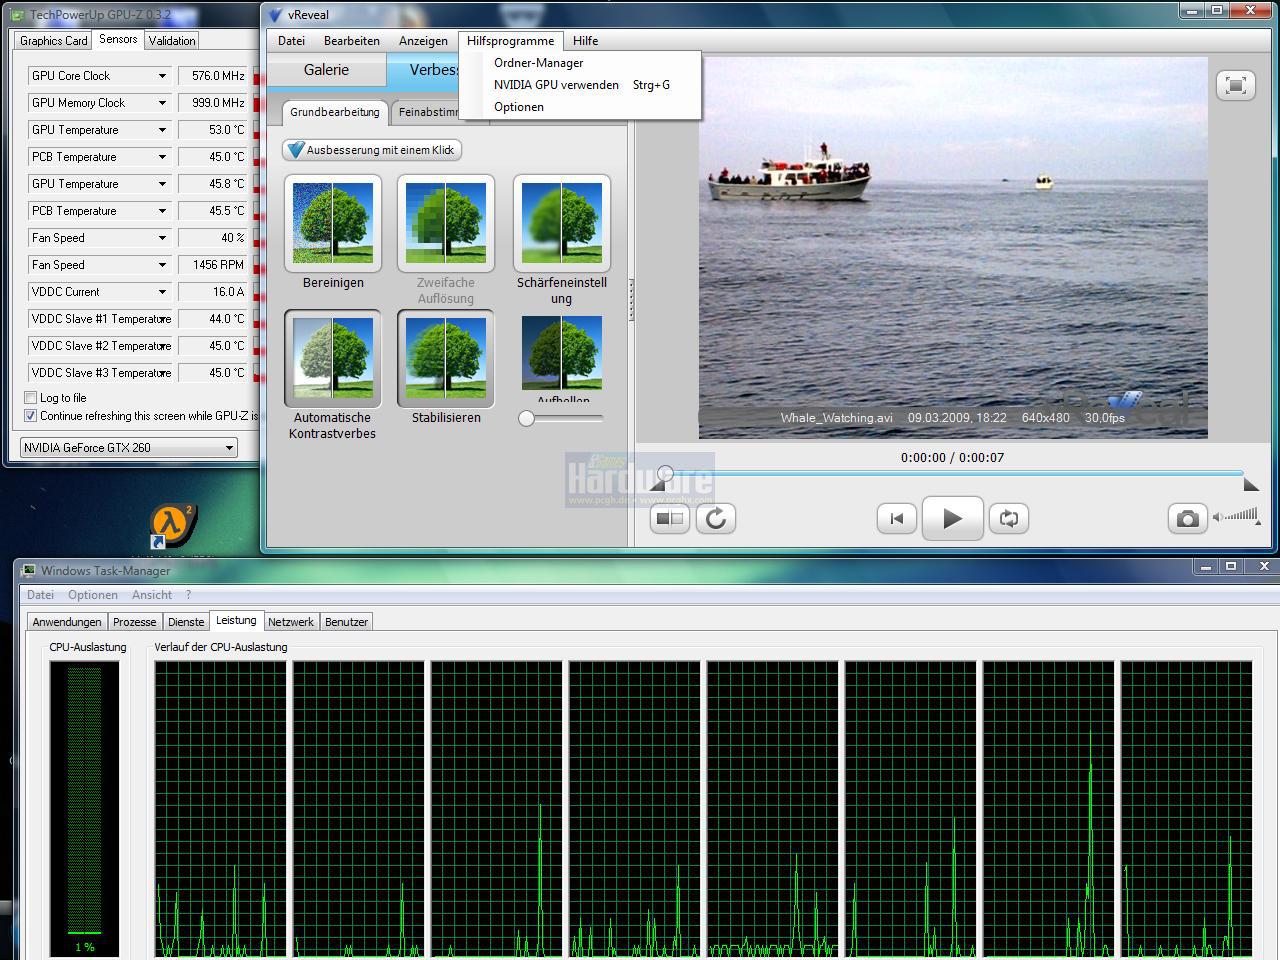This screenshot has width=1280, height=960.
Task: Expand the first PCB Temperature dropdown
Action: pos(162,157)
